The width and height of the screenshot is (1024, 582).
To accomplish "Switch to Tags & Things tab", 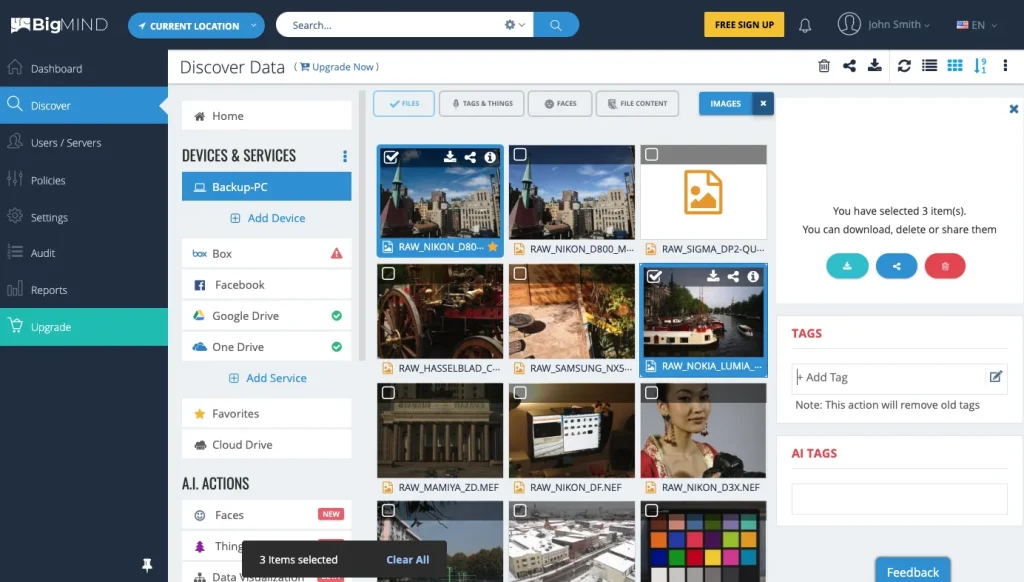I will pos(482,103).
